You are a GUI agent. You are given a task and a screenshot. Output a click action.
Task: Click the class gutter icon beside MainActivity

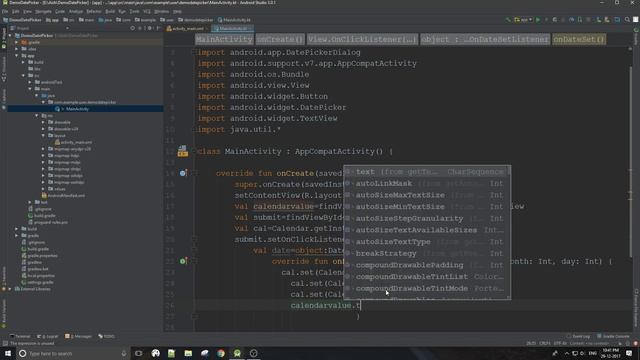(x=182, y=151)
